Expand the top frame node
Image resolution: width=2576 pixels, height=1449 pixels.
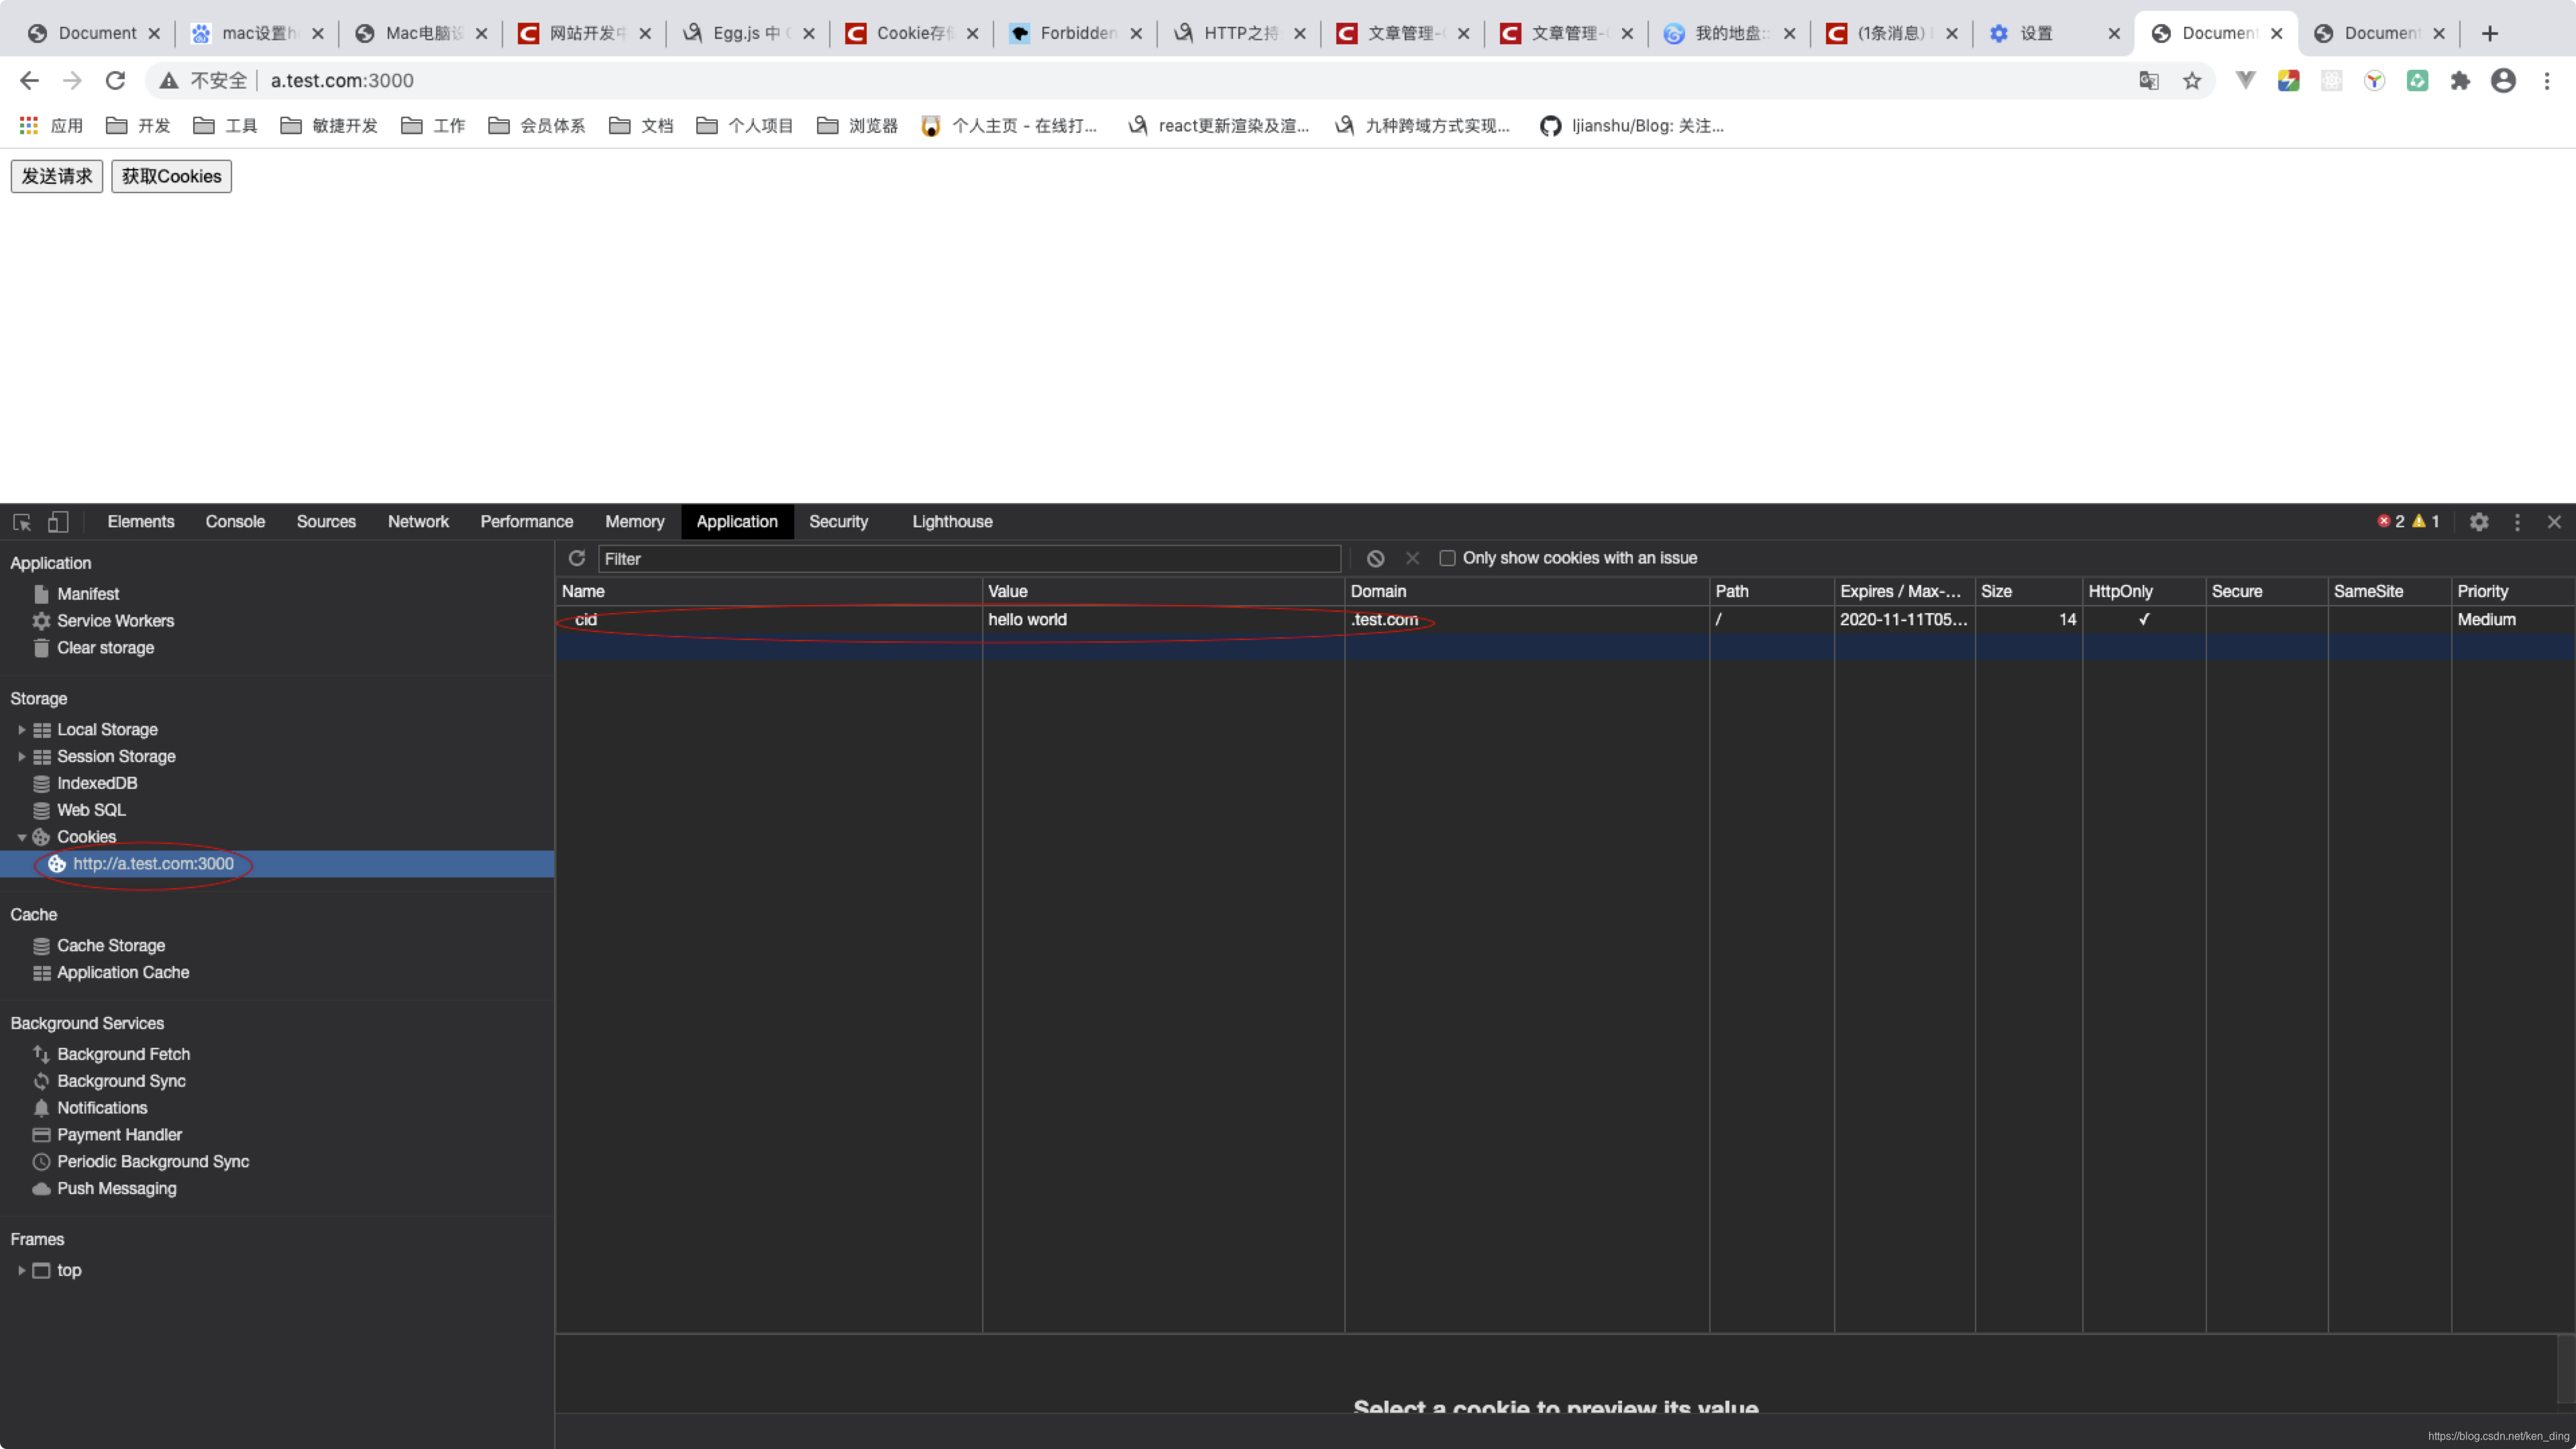tap(21, 1270)
